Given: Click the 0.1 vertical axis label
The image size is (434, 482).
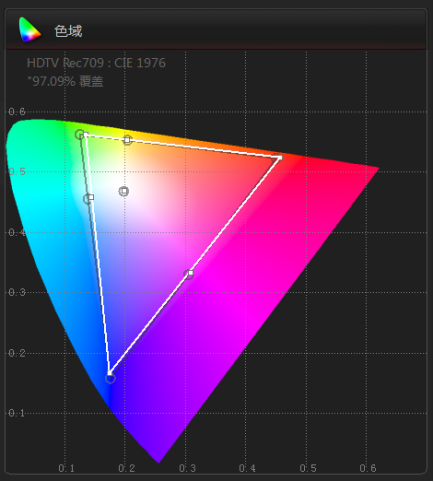Looking at the screenshot, I should click(x=17, y=413).
